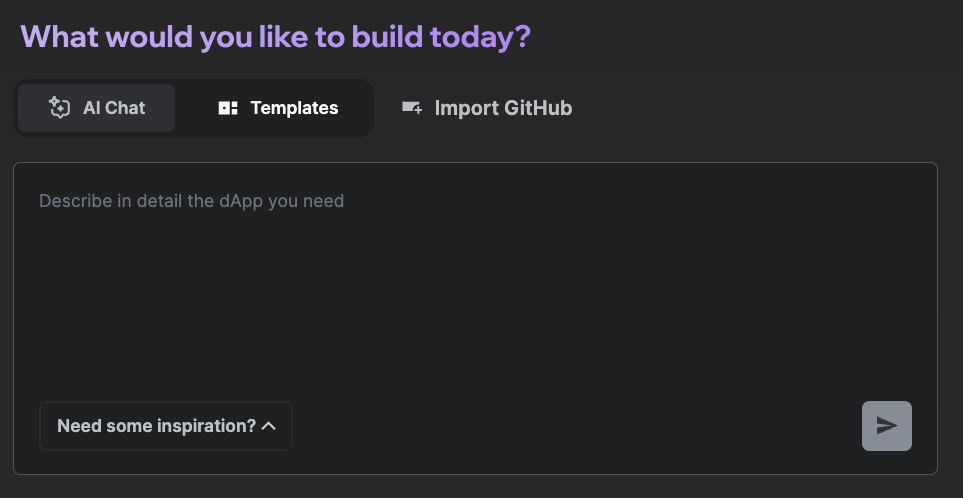Image resolution: width=963 pixels, height=498 pixels.
Task: Select the Import GitHub option
Action: [486, 108]
